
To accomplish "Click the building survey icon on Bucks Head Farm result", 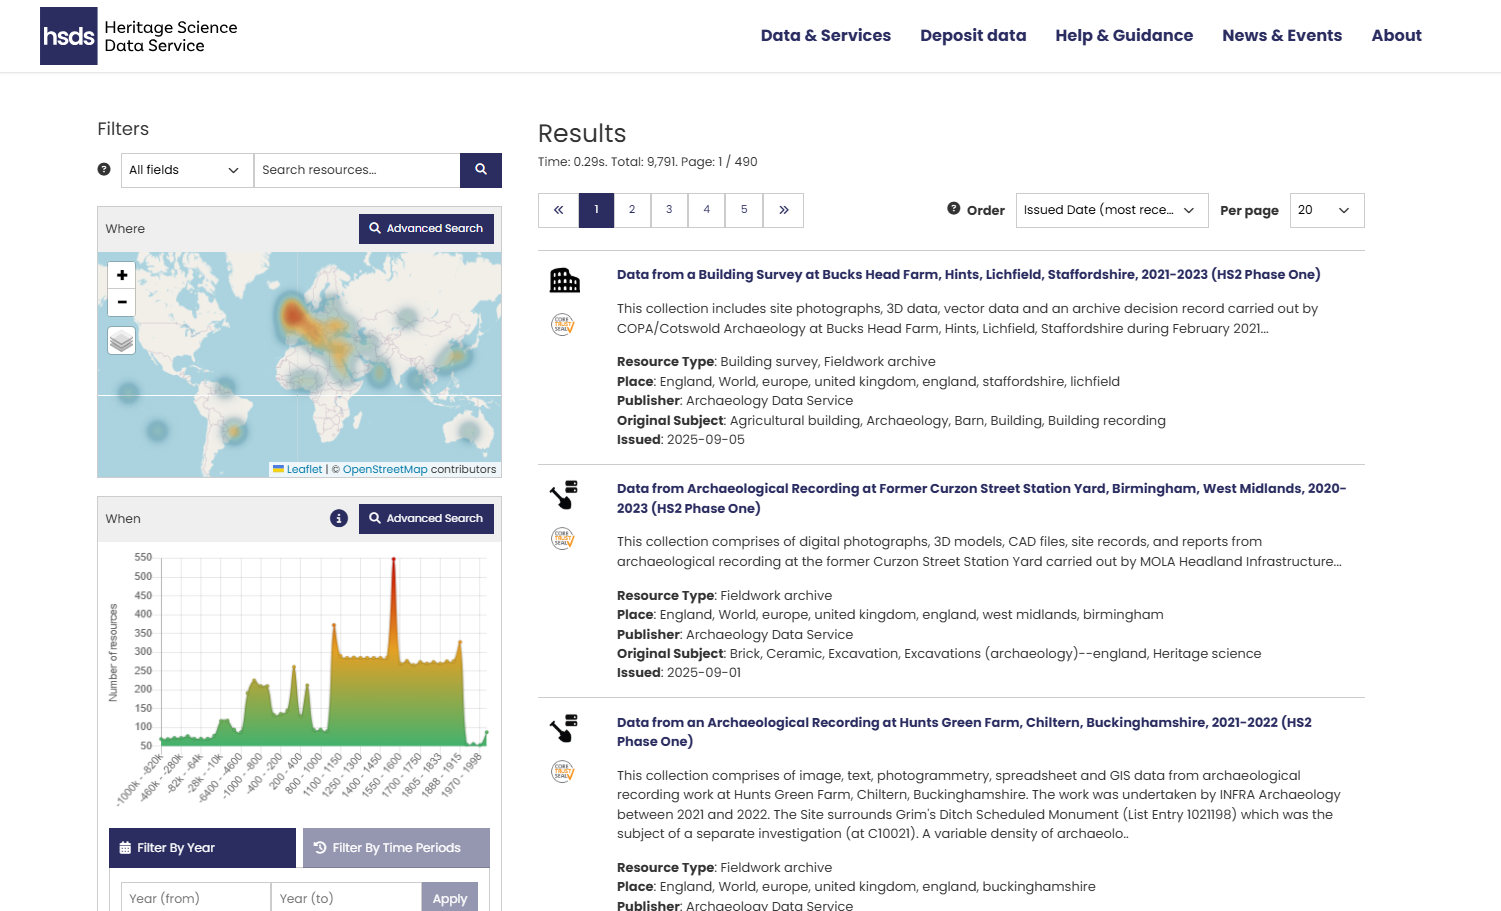I will (565, 279).
